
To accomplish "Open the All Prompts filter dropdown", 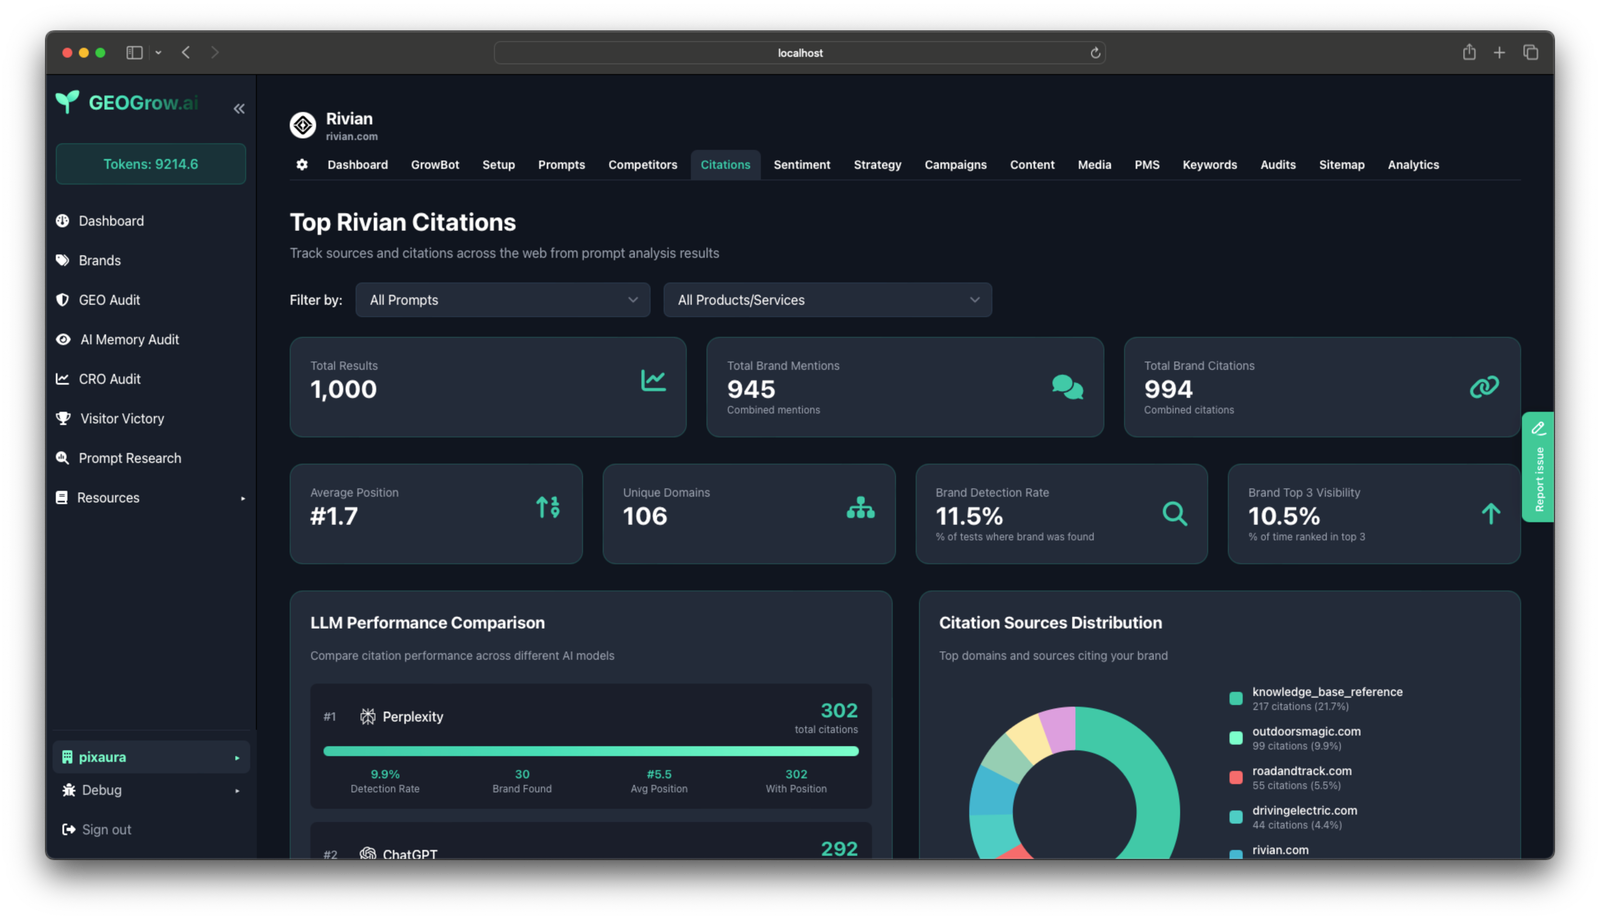I will click(502, 300).
